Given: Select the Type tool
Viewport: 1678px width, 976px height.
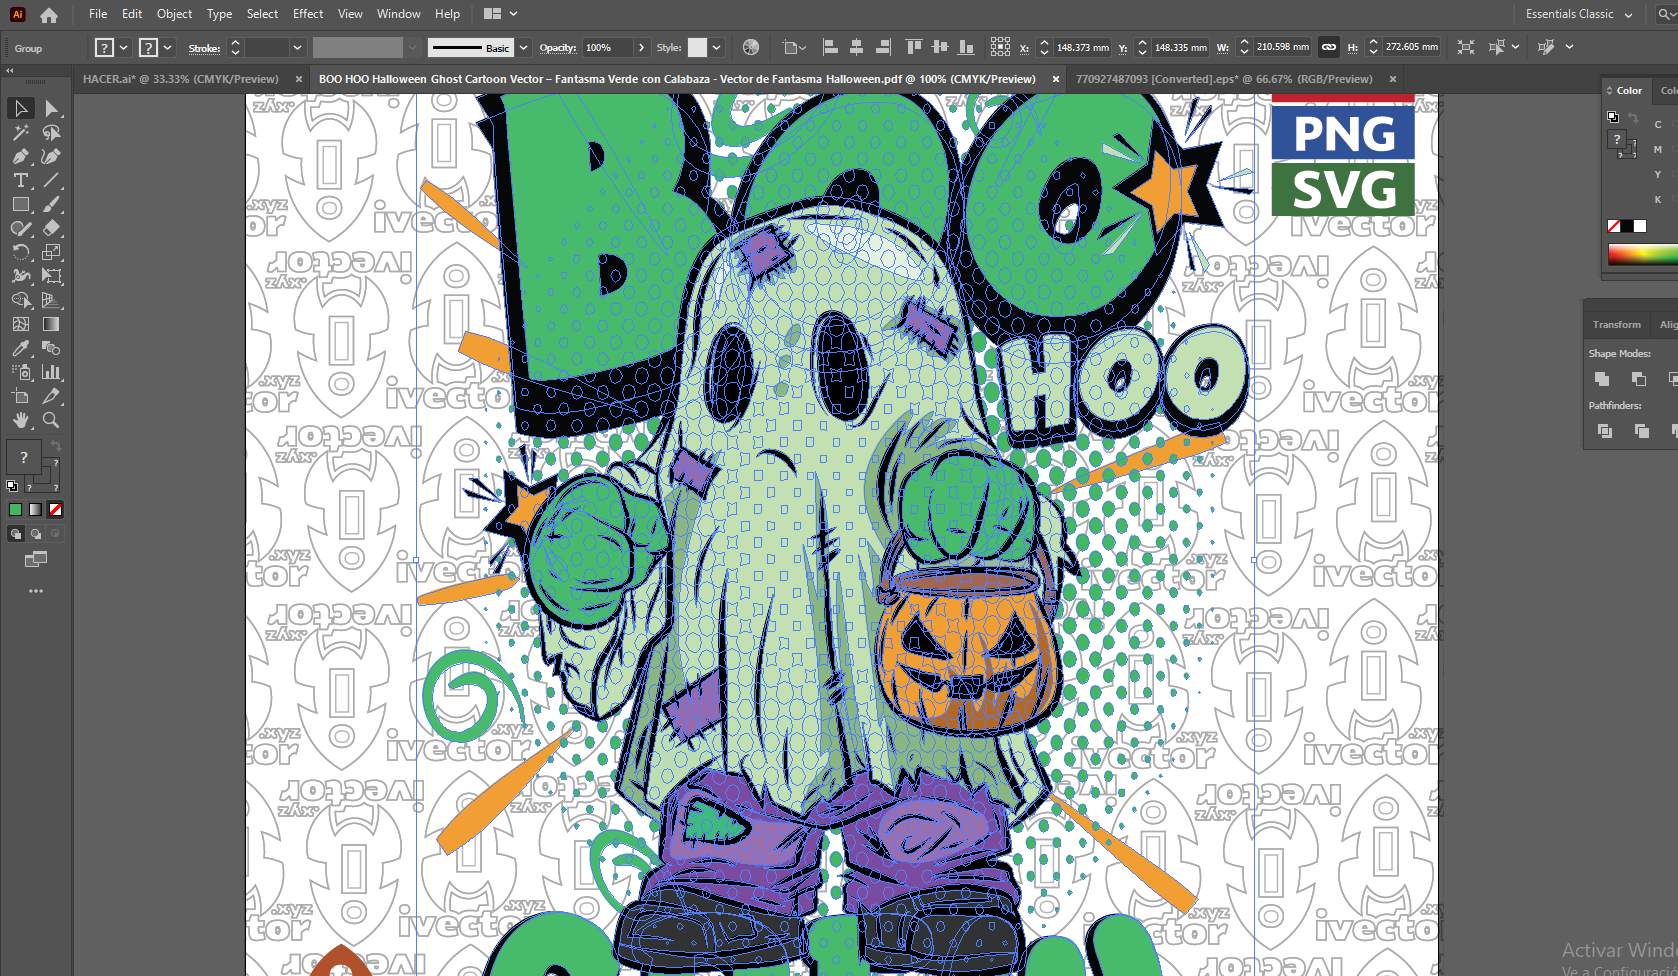Looking at the screenshot, I should (20, 180).
